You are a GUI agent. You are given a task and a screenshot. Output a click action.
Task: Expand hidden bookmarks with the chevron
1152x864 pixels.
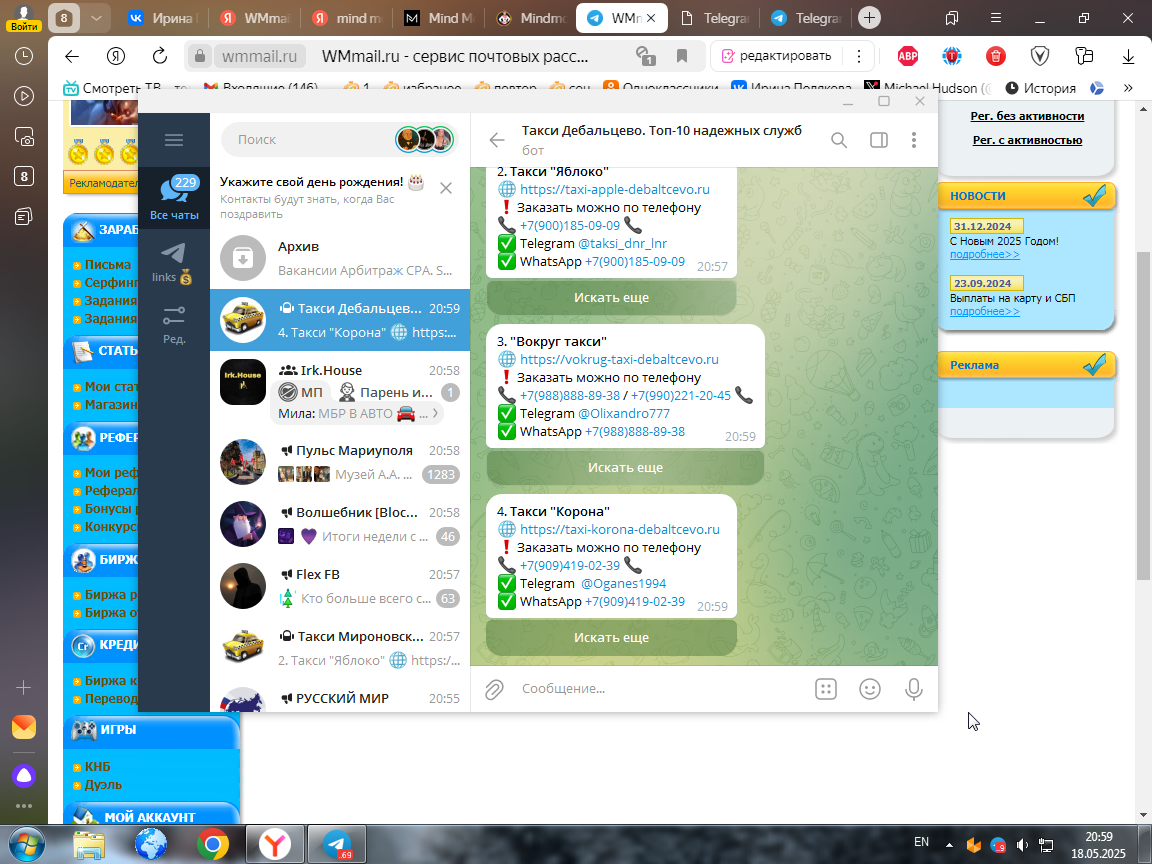point(1128,88)
